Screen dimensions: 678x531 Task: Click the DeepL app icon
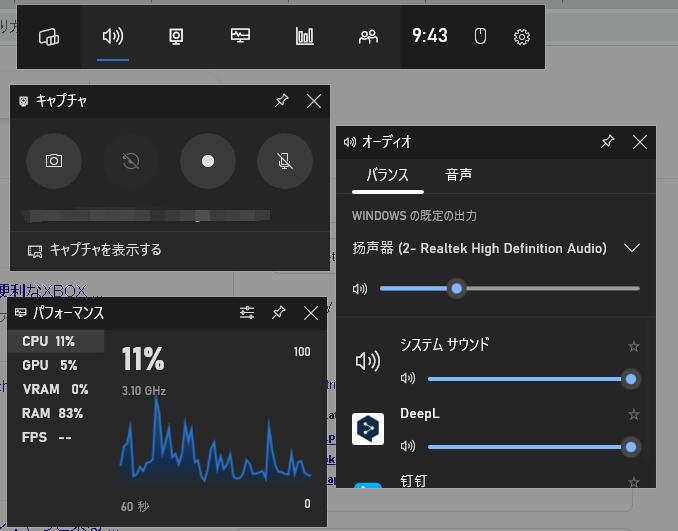[368, 429]
